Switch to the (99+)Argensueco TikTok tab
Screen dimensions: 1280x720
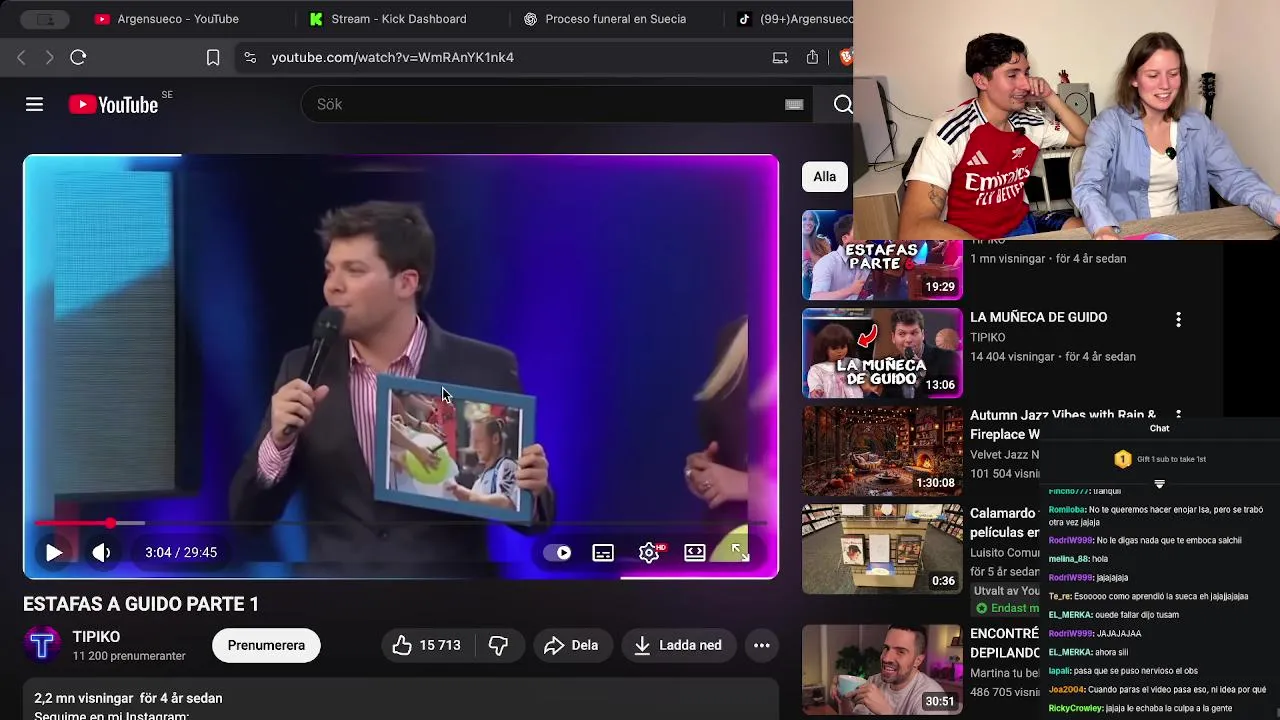[x=795, y=19]
